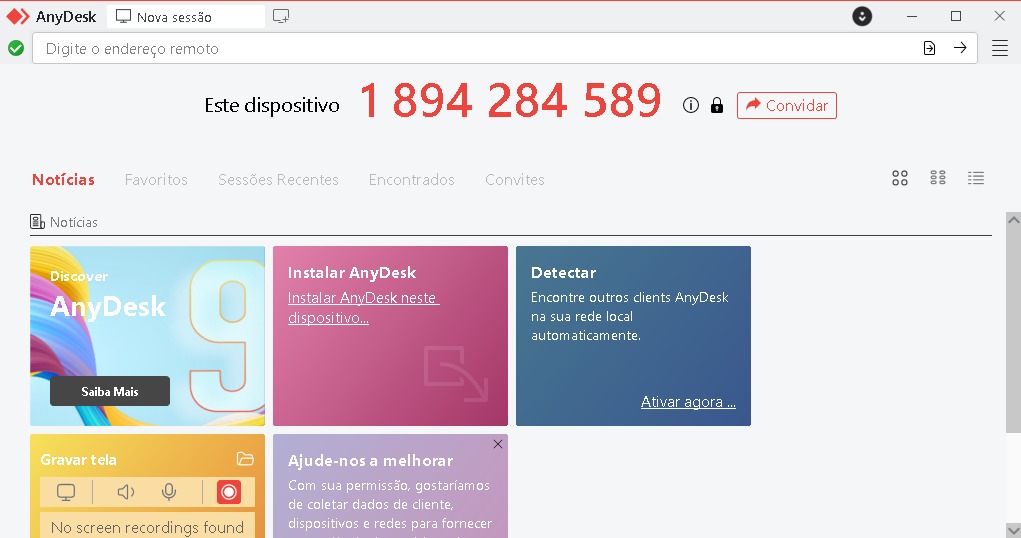The height and width of the screenshot is (538, 1021).
Task: Click the Discover AnyDesk 9 banner
Action: tap(148, 336)
